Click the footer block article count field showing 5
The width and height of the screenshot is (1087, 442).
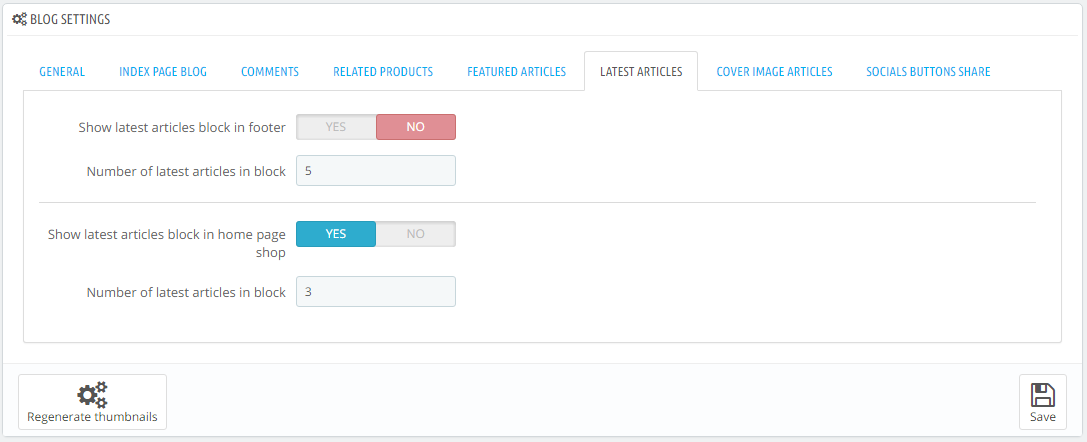[376, 170]
